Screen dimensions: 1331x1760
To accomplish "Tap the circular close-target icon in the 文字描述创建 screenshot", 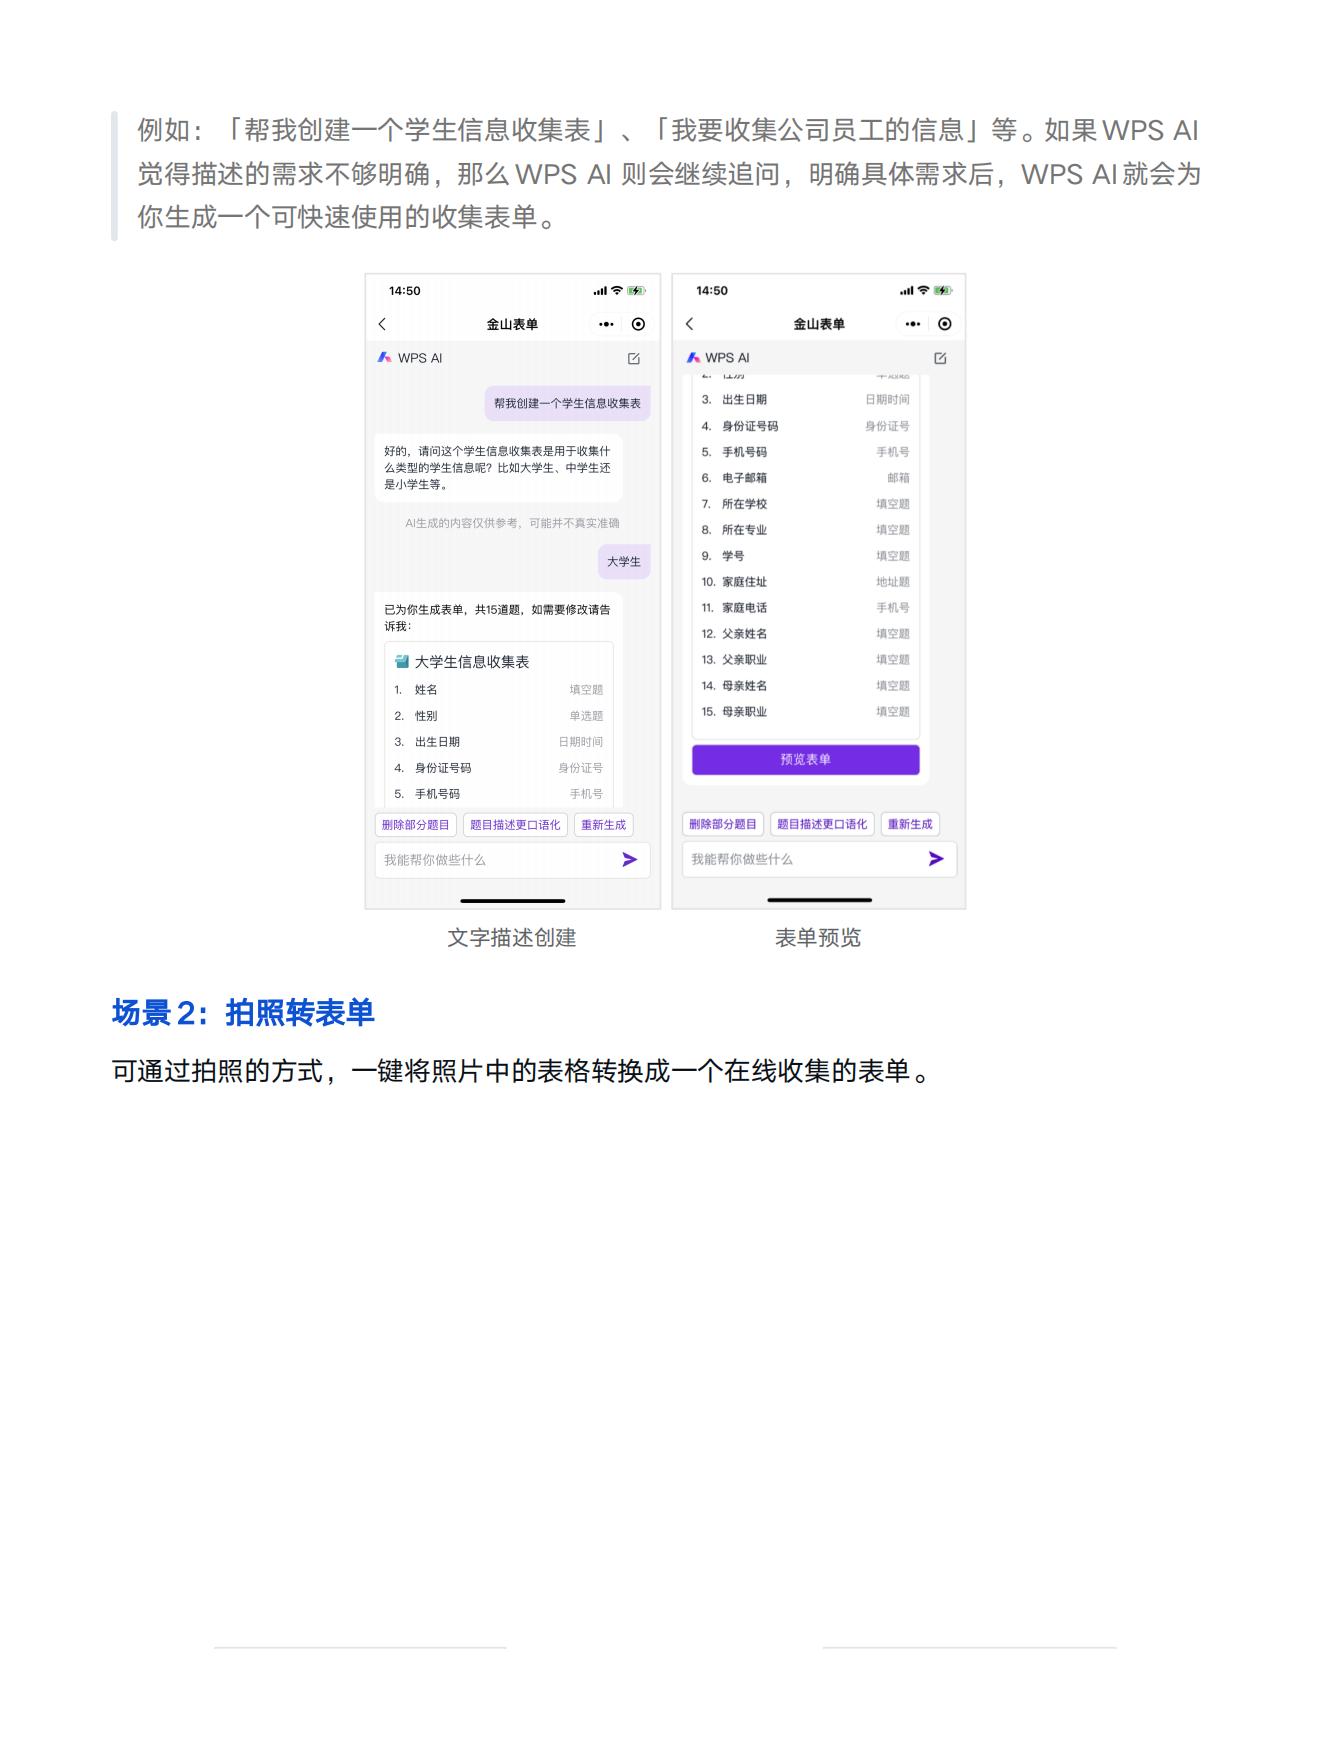I will 638,324.
